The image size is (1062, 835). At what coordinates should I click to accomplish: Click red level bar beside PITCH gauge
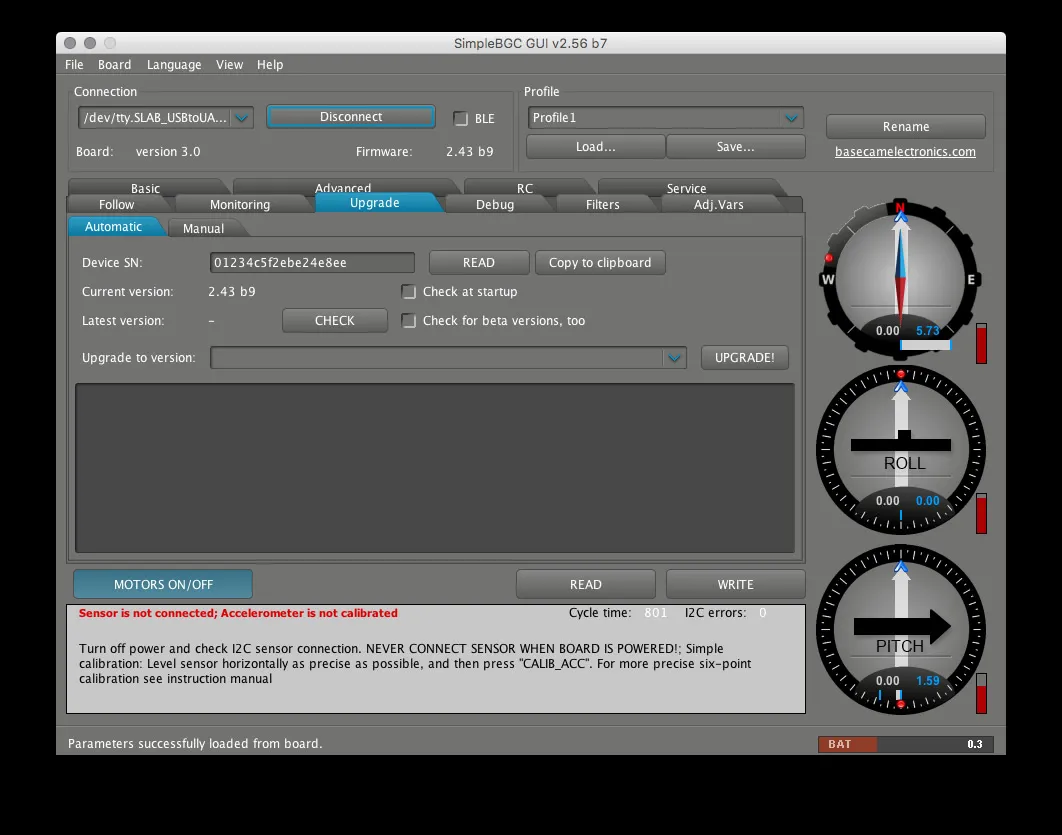[x=981, y=693]
